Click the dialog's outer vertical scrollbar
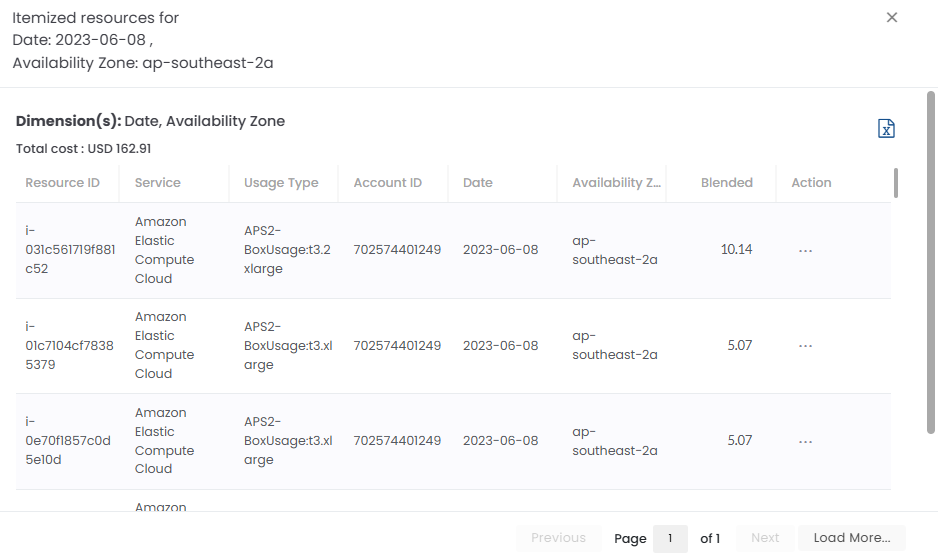The width and height of the screenshot is (938, 553). [931, 260]
